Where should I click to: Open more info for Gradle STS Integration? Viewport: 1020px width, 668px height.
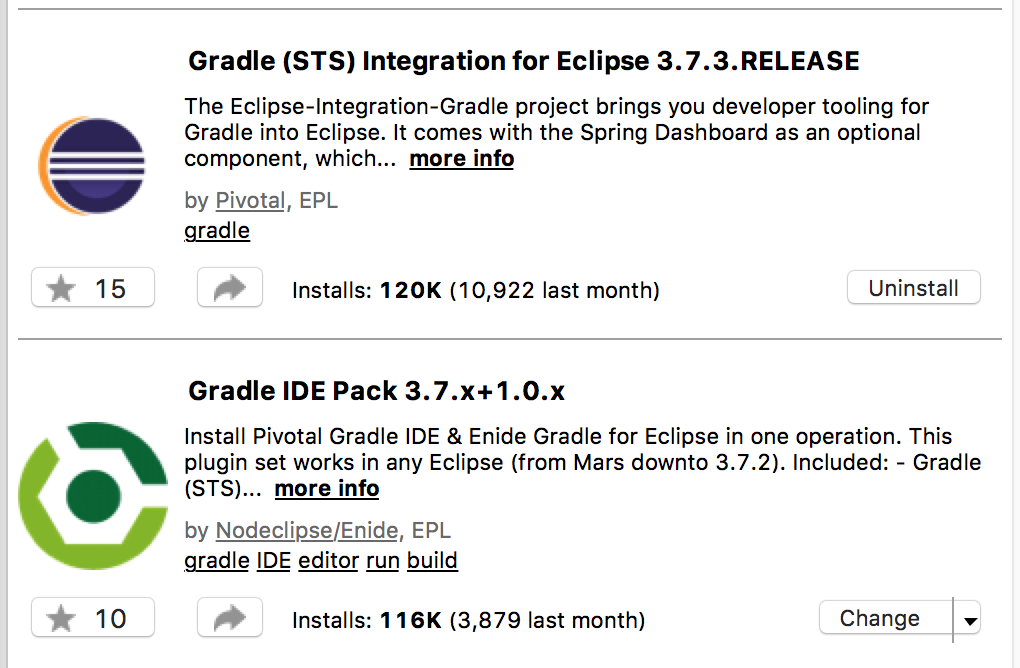(x=461, y=159)
